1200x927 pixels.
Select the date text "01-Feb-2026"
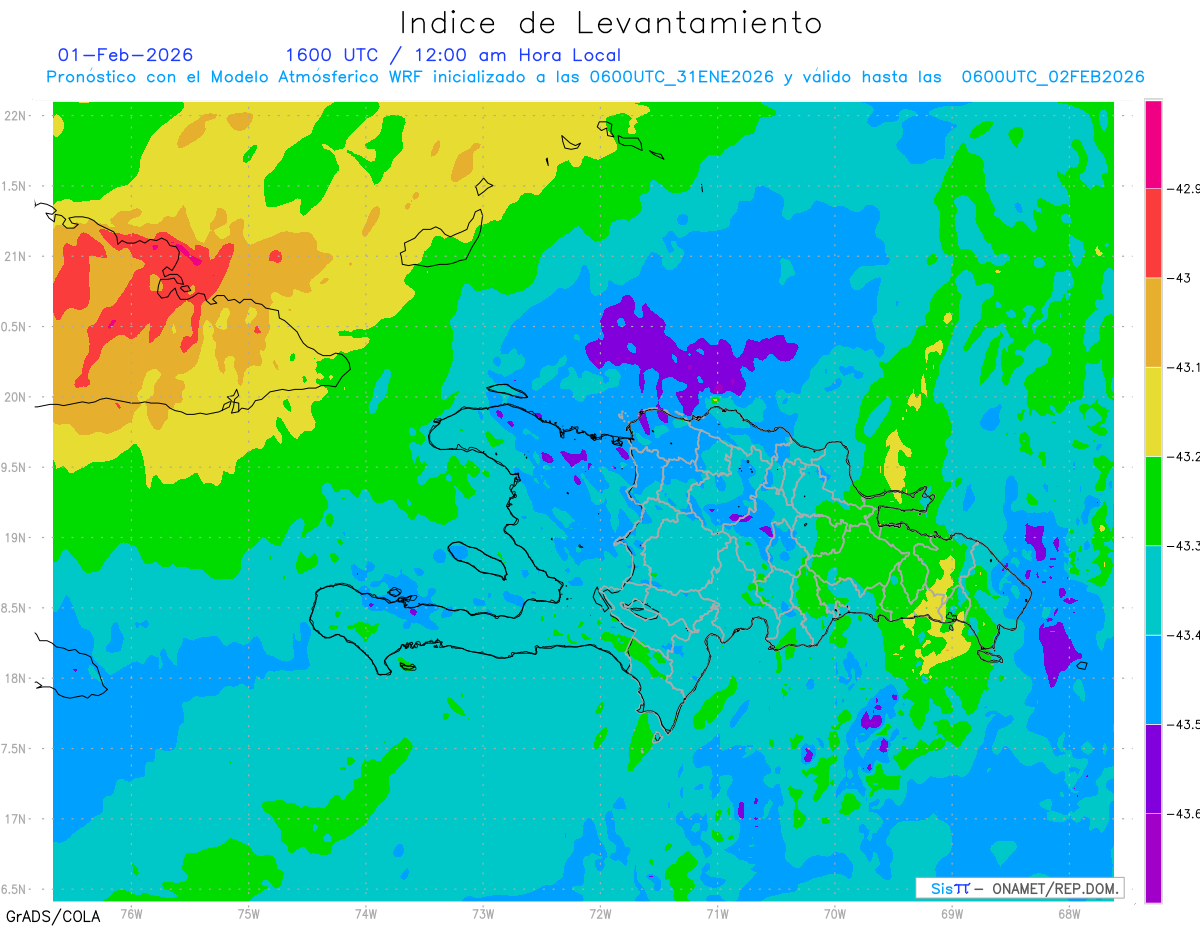tap(126, 55)
